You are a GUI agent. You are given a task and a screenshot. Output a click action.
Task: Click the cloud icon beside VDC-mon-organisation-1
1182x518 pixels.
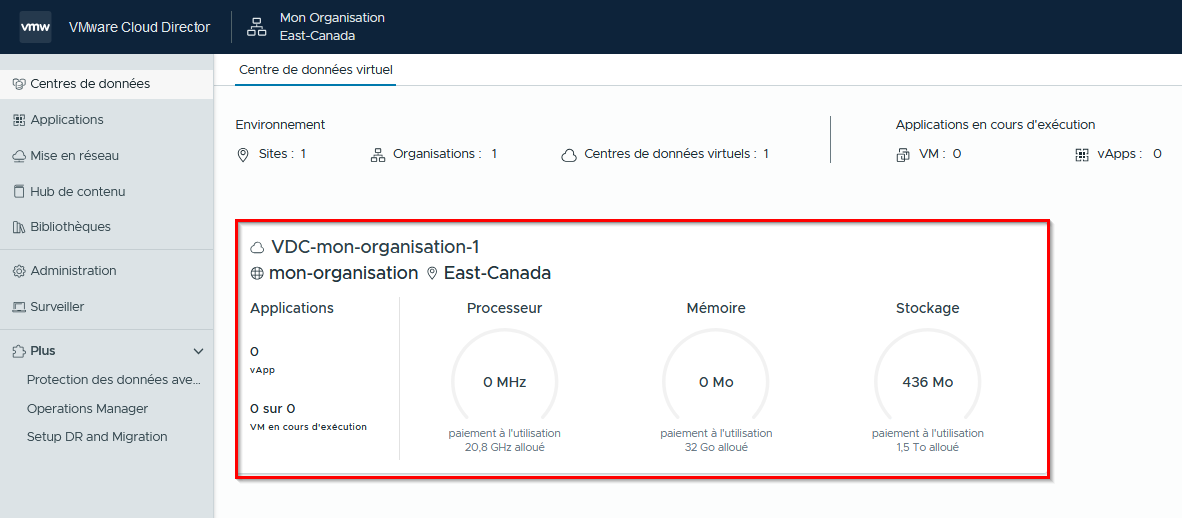257,247
